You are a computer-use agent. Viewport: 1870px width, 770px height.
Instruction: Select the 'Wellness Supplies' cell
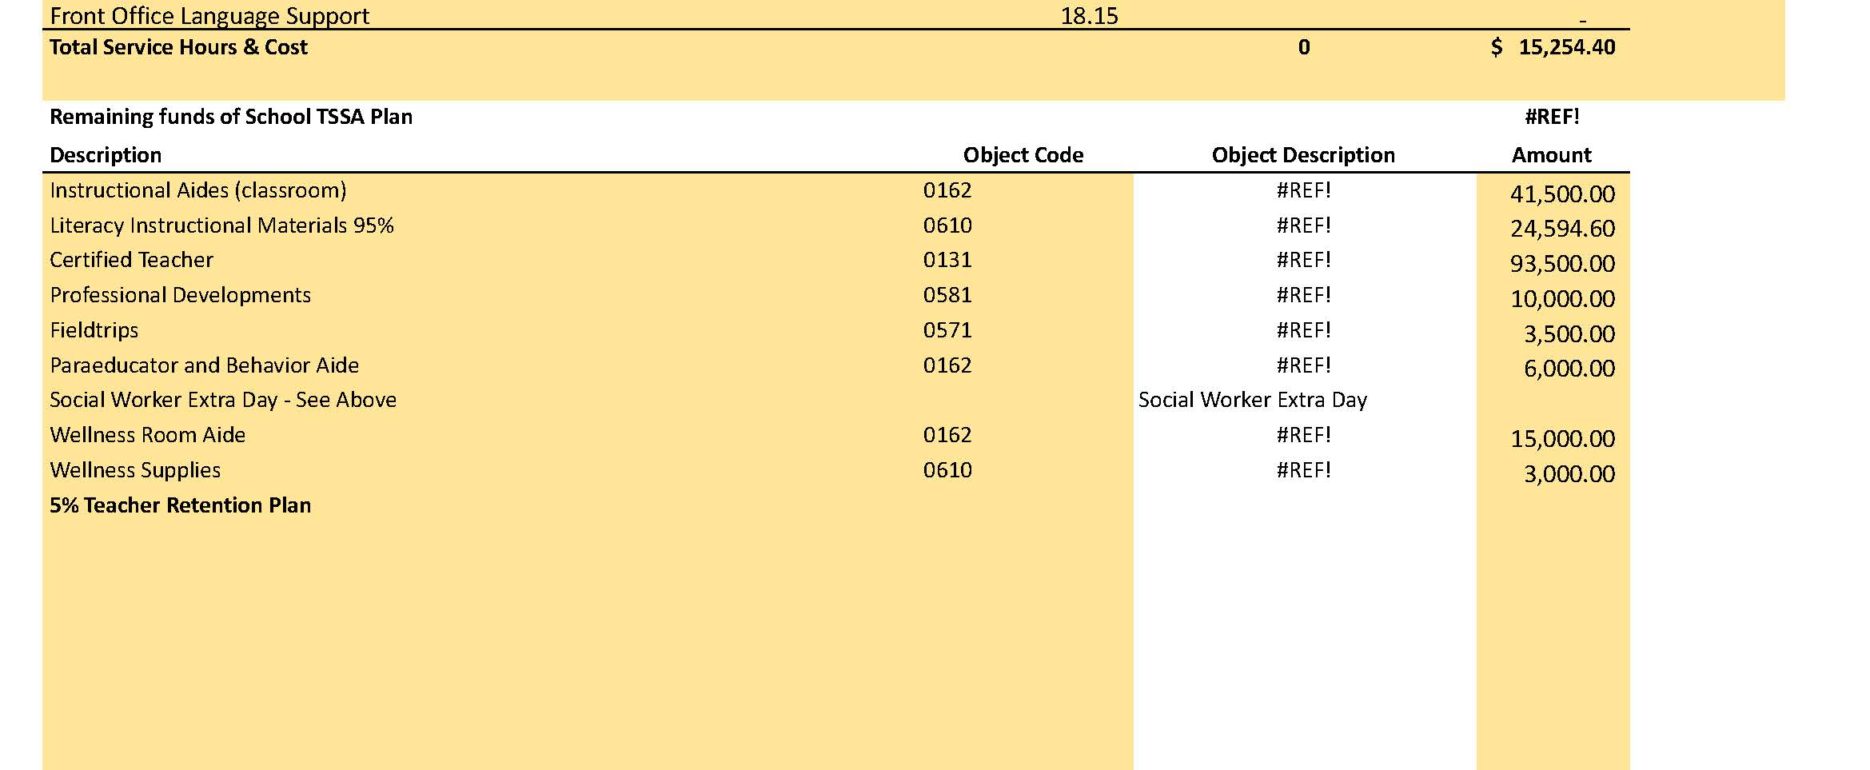click(x=135, y=470)
